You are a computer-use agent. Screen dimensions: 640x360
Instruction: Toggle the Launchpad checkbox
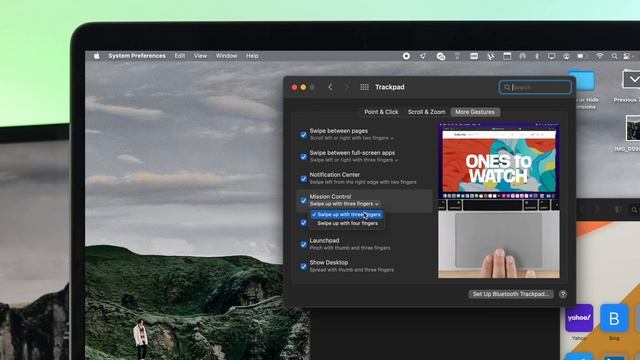[304, 244]
